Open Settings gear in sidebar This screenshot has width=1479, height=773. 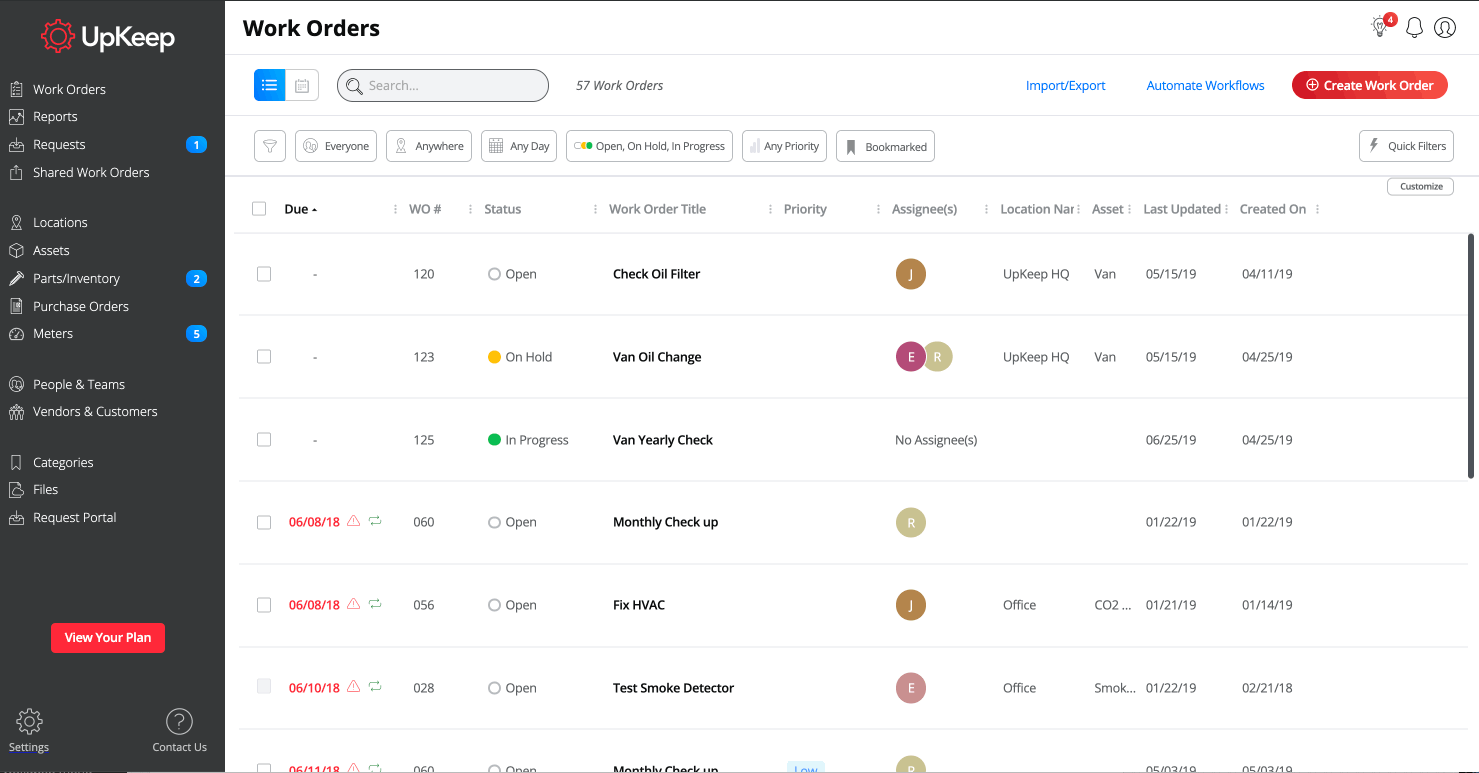(x=29, y=721)
